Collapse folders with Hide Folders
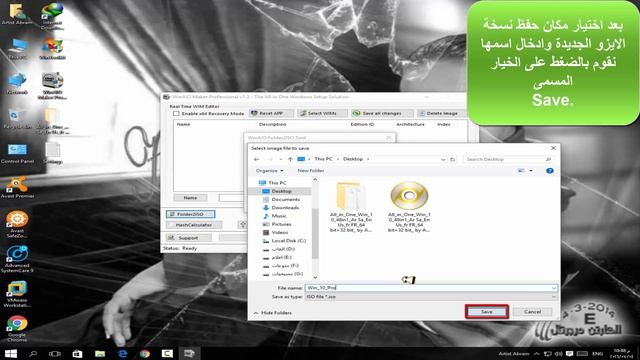 coord(273,313)
